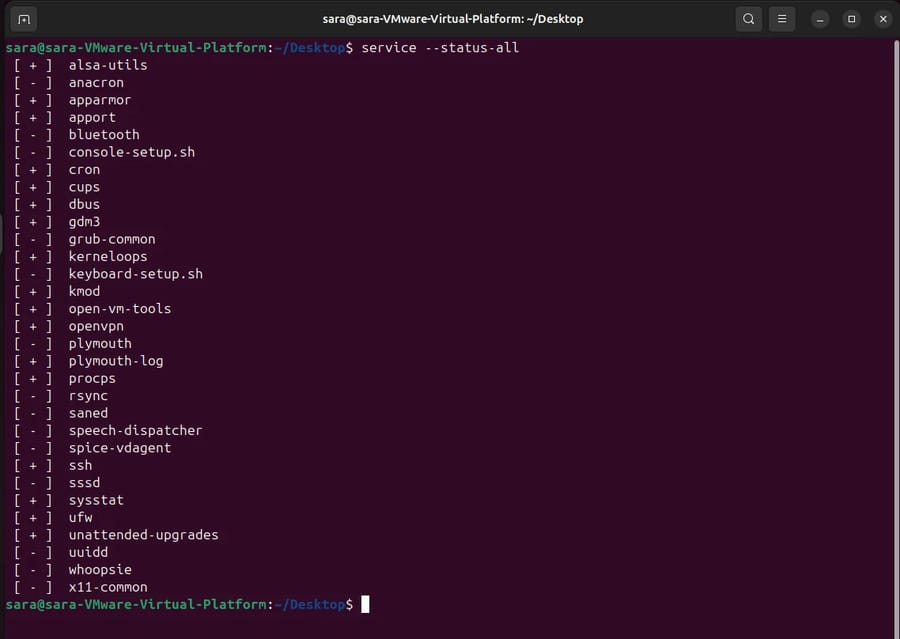Viewport: 900px width, 639px height.
Task: Open the hamburger menu
Action: point(782,19)
